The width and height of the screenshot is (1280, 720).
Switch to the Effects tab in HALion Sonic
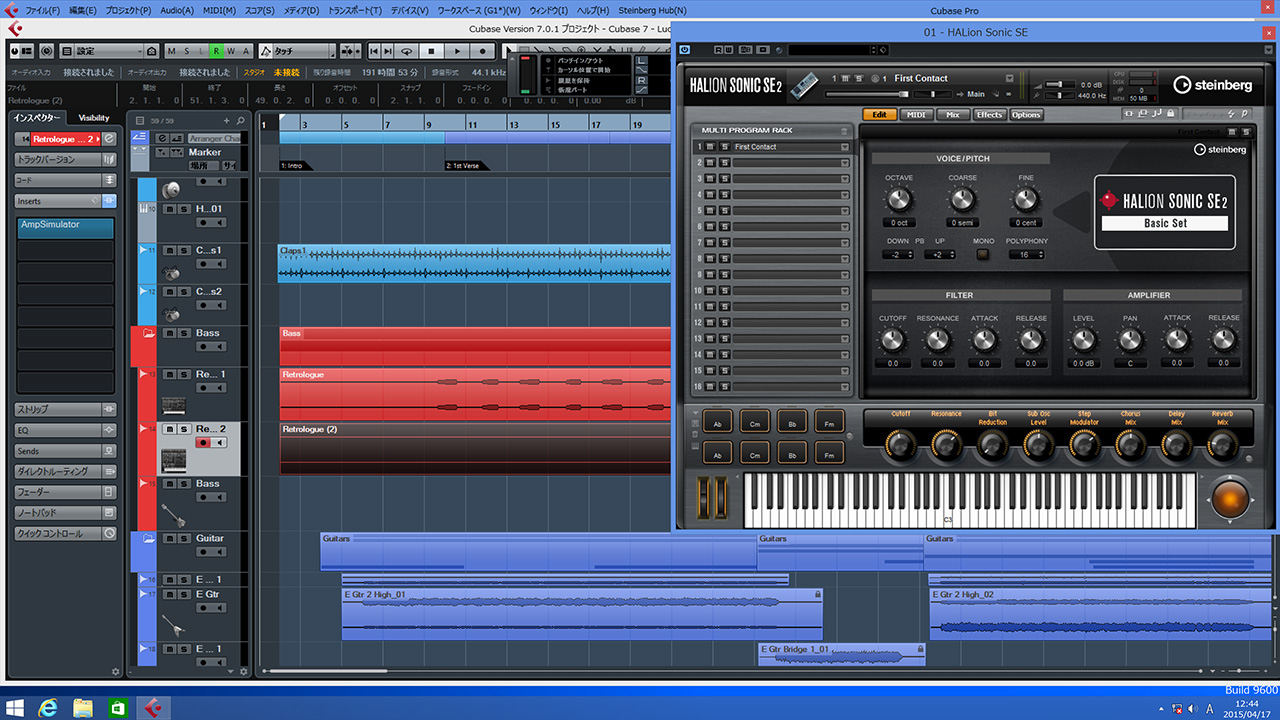989,115
